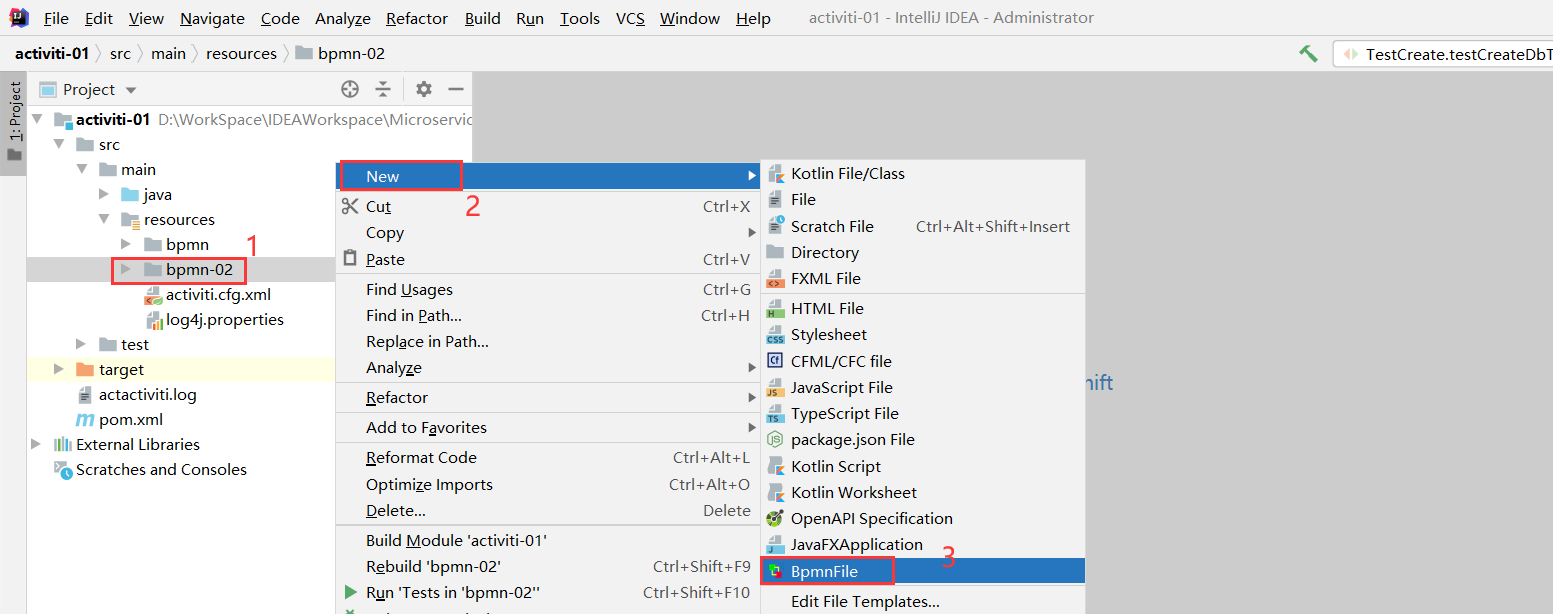The image size is (1553, 614).
Task: Click bpmn-02 breadcrumb in navigation bar
Action: pos(340,53)
